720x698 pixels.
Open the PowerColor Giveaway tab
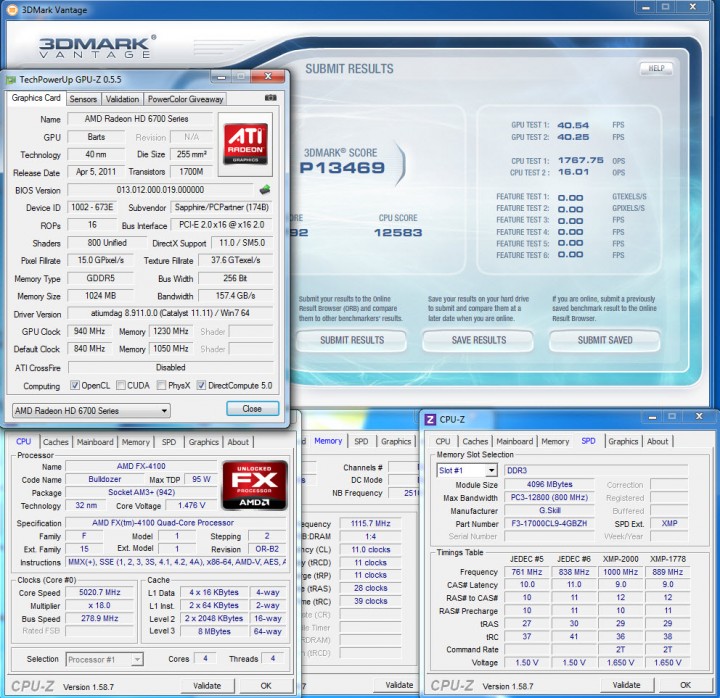(x=185, y=99)
